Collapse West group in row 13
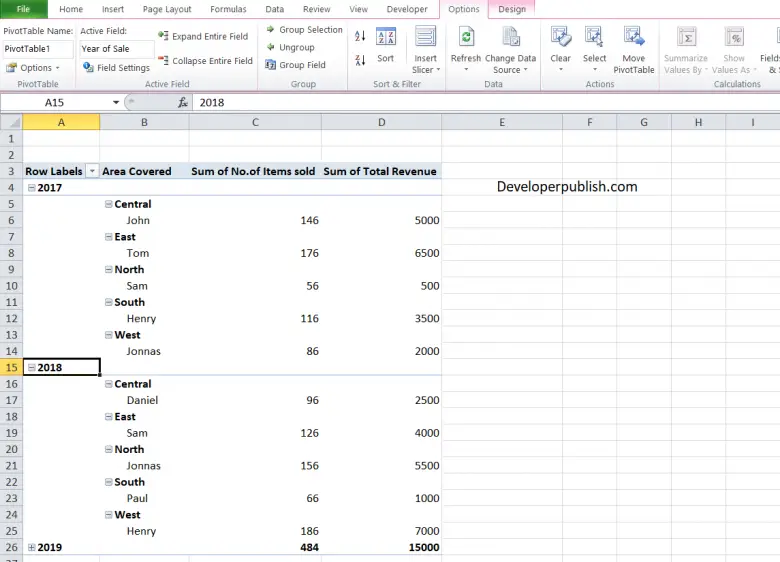The height and width of the screenshot is (562, 780). [x=108, y=335]
